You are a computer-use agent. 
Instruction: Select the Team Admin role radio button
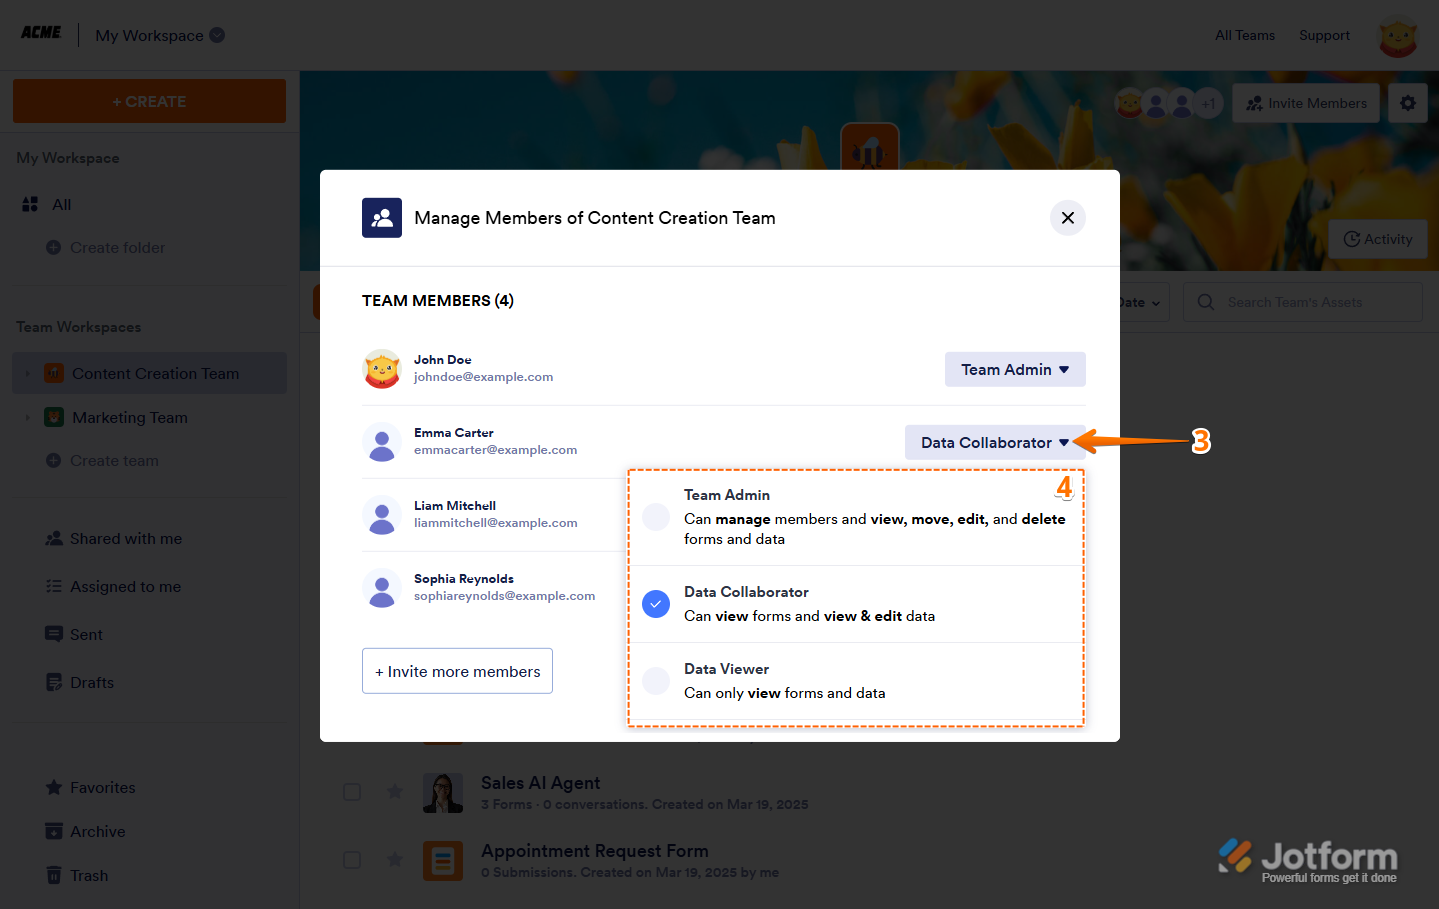pyautogui.click(x=656, y=517)
